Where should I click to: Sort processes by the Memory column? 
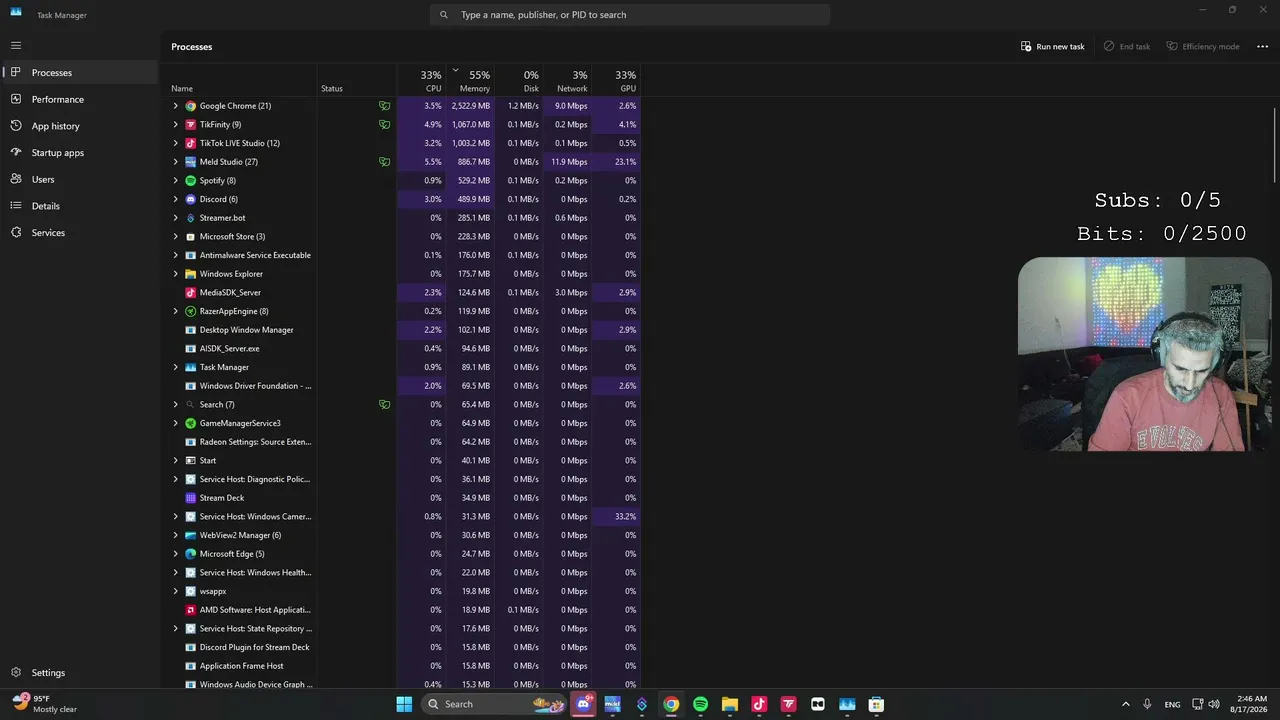tap(470, 81)
